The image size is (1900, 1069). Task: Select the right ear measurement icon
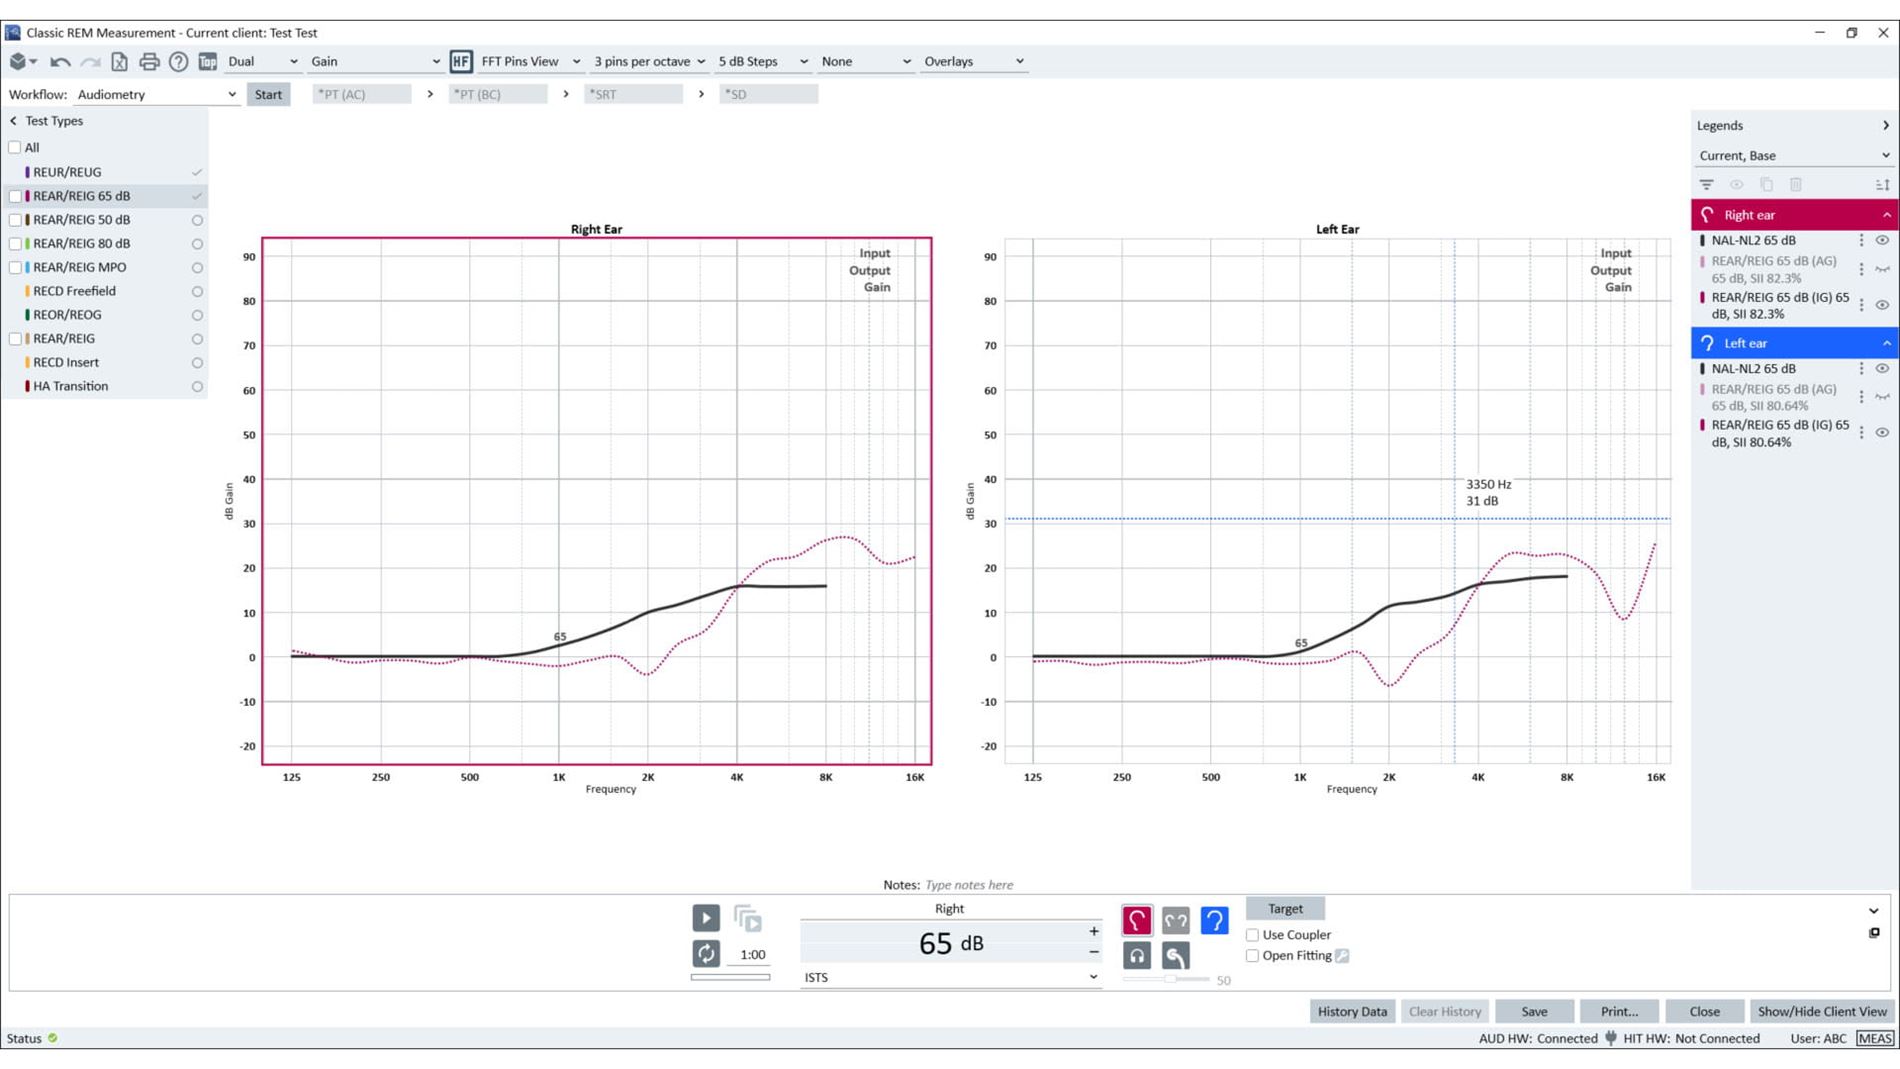pos(1137,921)
